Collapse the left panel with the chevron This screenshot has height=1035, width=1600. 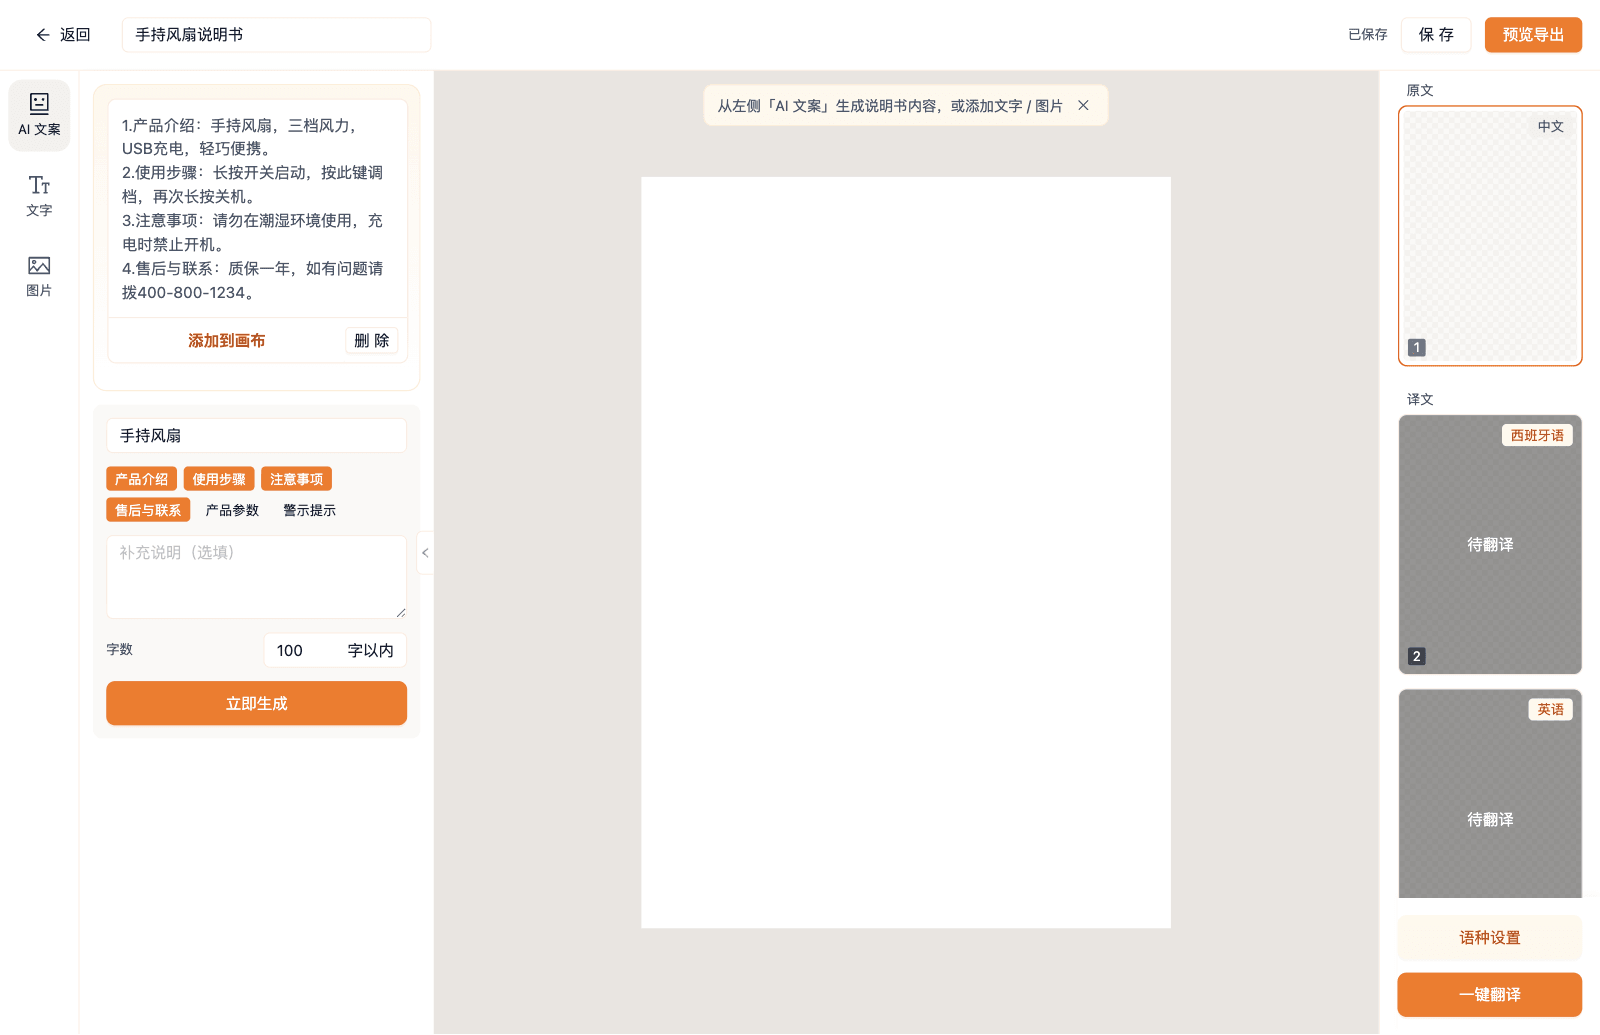425,553
